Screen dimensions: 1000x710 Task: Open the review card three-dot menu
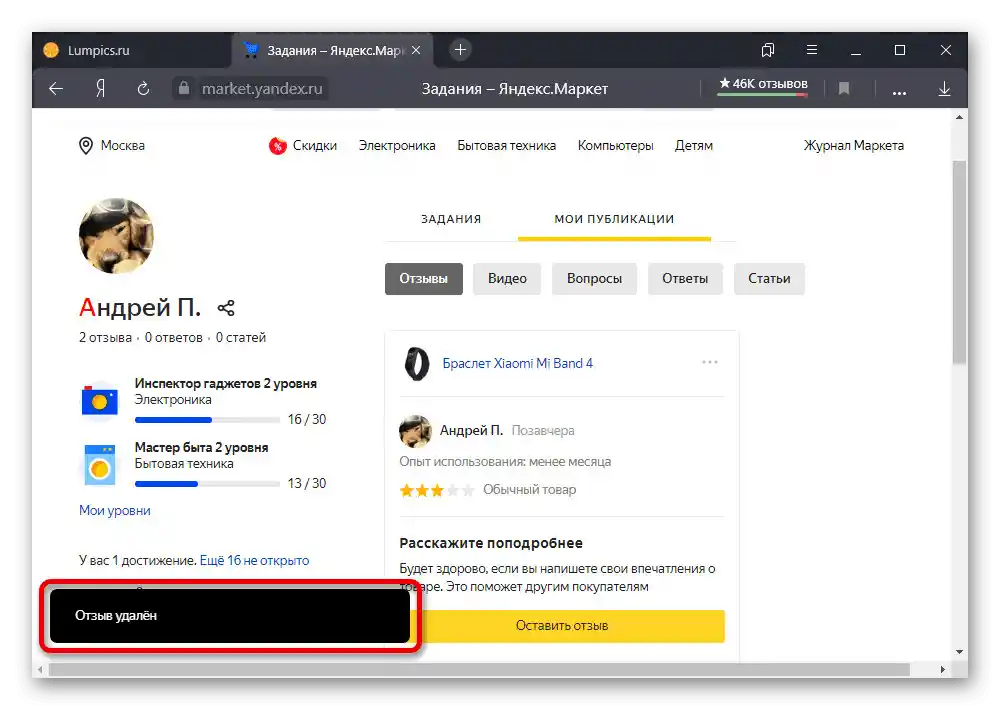pyautogui.click(x=710, y=362)
